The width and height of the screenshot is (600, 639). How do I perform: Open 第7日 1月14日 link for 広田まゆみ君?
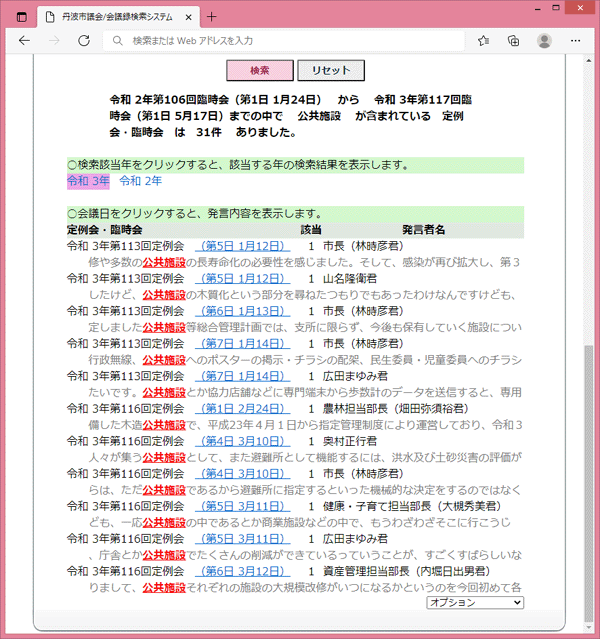tap(243, 376)
